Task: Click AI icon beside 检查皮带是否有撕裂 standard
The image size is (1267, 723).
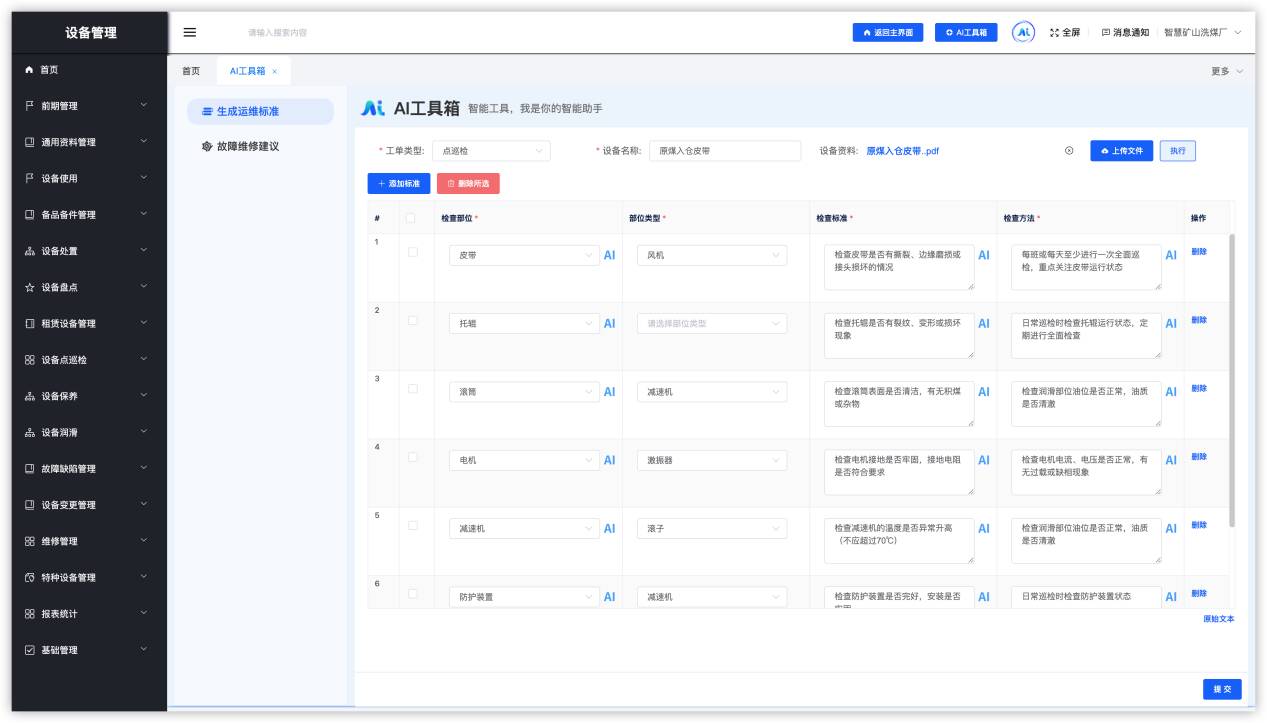Action: pyautogui.click(x=984, y=255)
